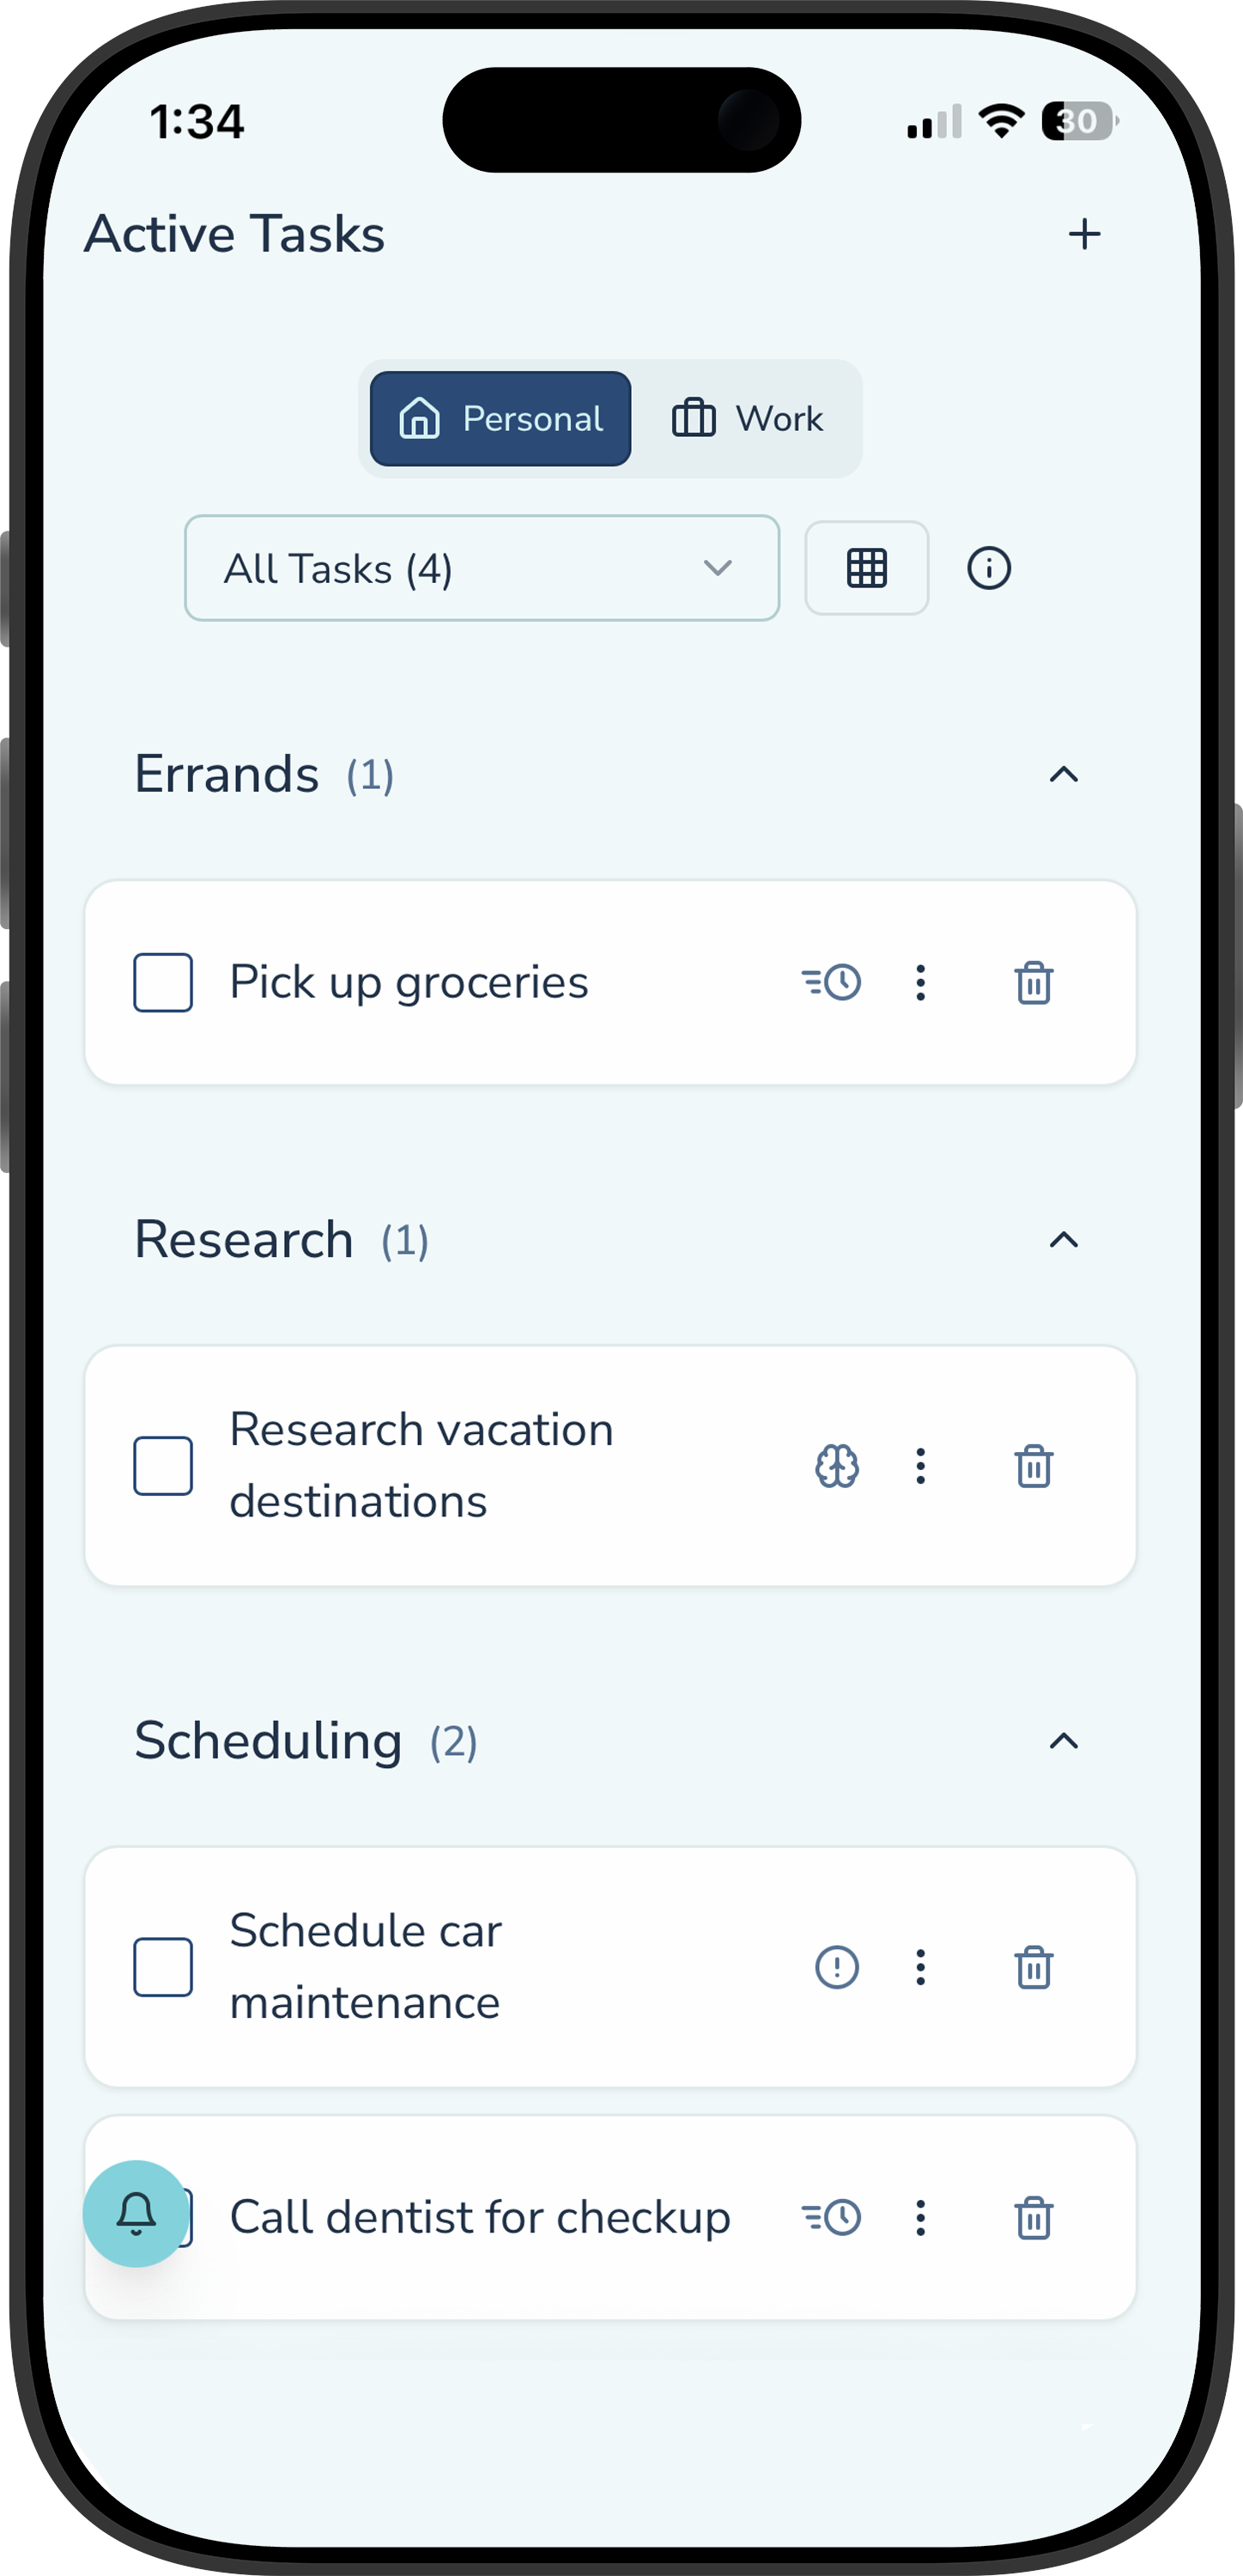Collapse the Research section
The width and height of the screenshot is (1243, 2576).
(x=1064, y=1240)
